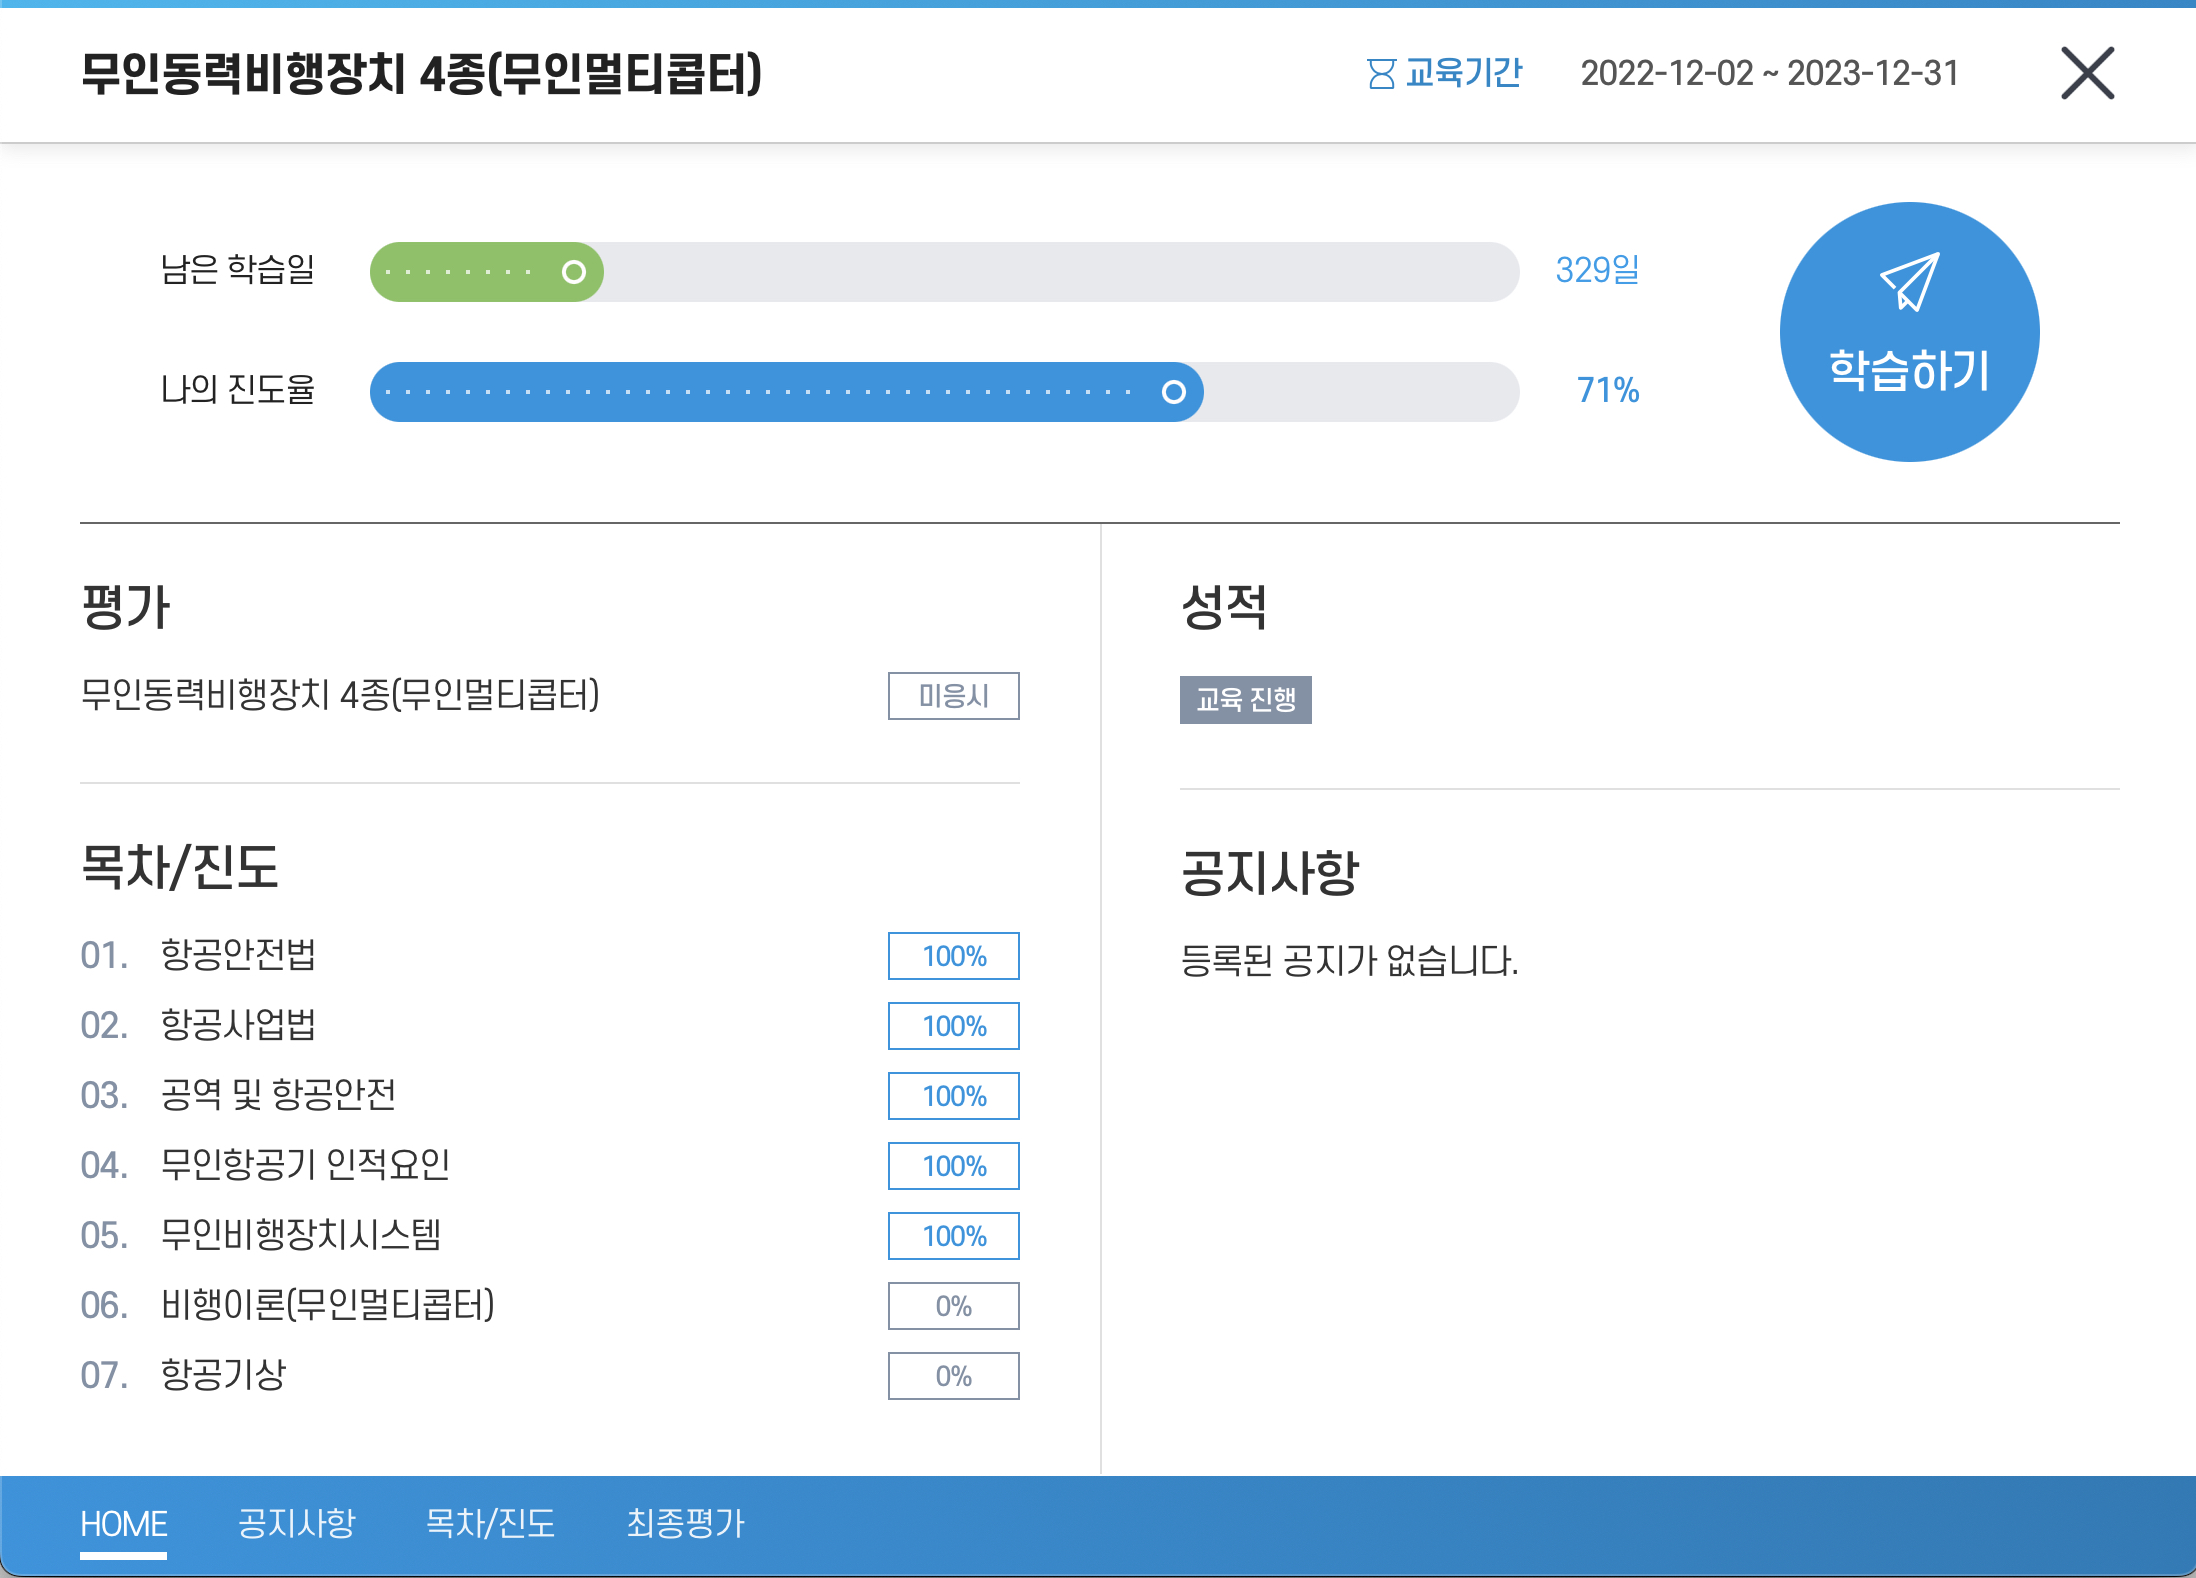This screenshot has height=1578, width=2196.
Task: Click the 항공기상 0% progress box
Action: pos(951,1375)
